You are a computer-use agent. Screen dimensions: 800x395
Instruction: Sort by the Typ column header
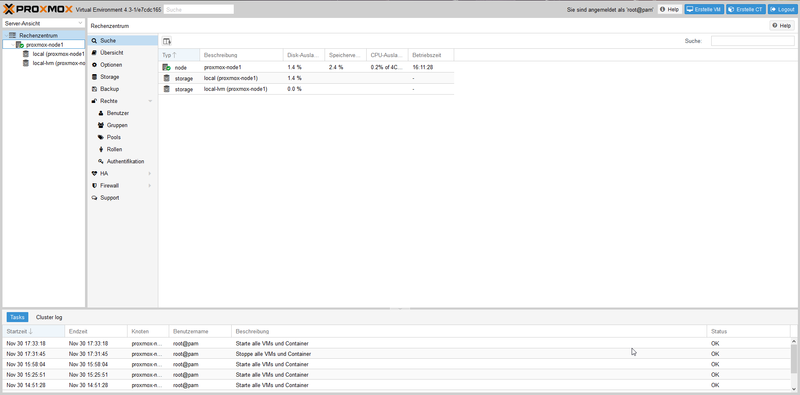(x=179, y=55)
